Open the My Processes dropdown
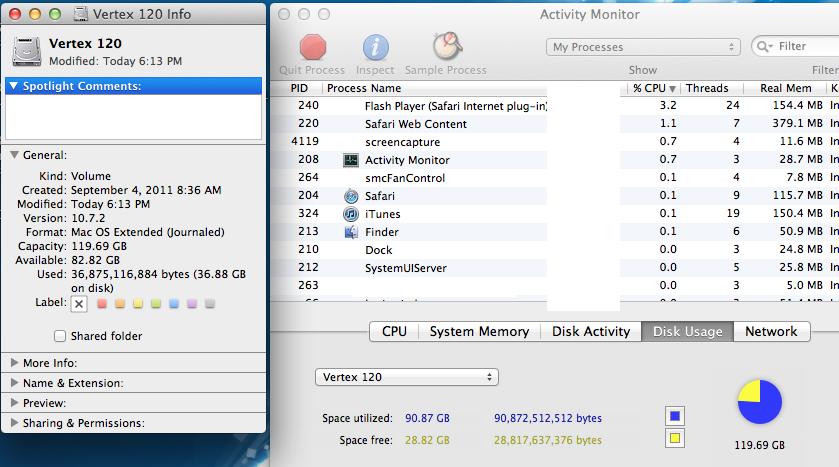839x467 pixels. click(x=643, y=47)
